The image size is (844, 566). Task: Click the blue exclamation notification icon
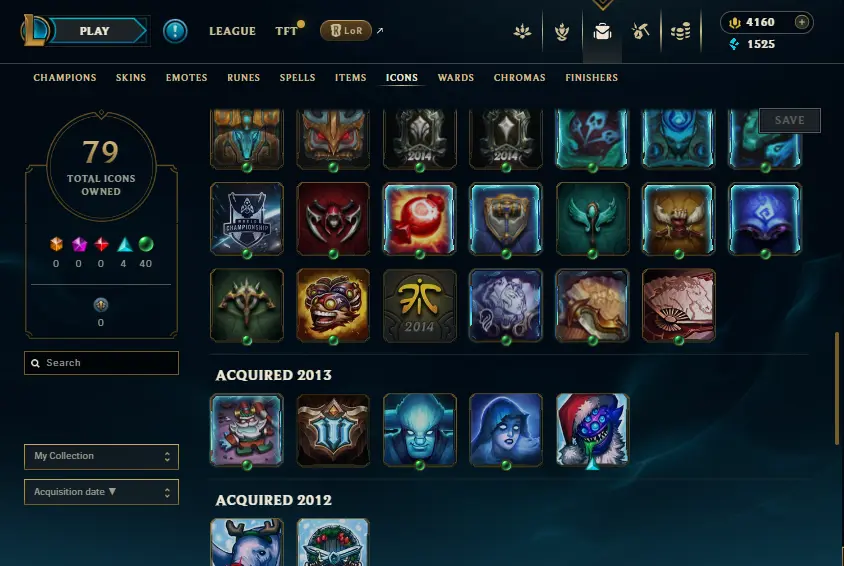175,31
